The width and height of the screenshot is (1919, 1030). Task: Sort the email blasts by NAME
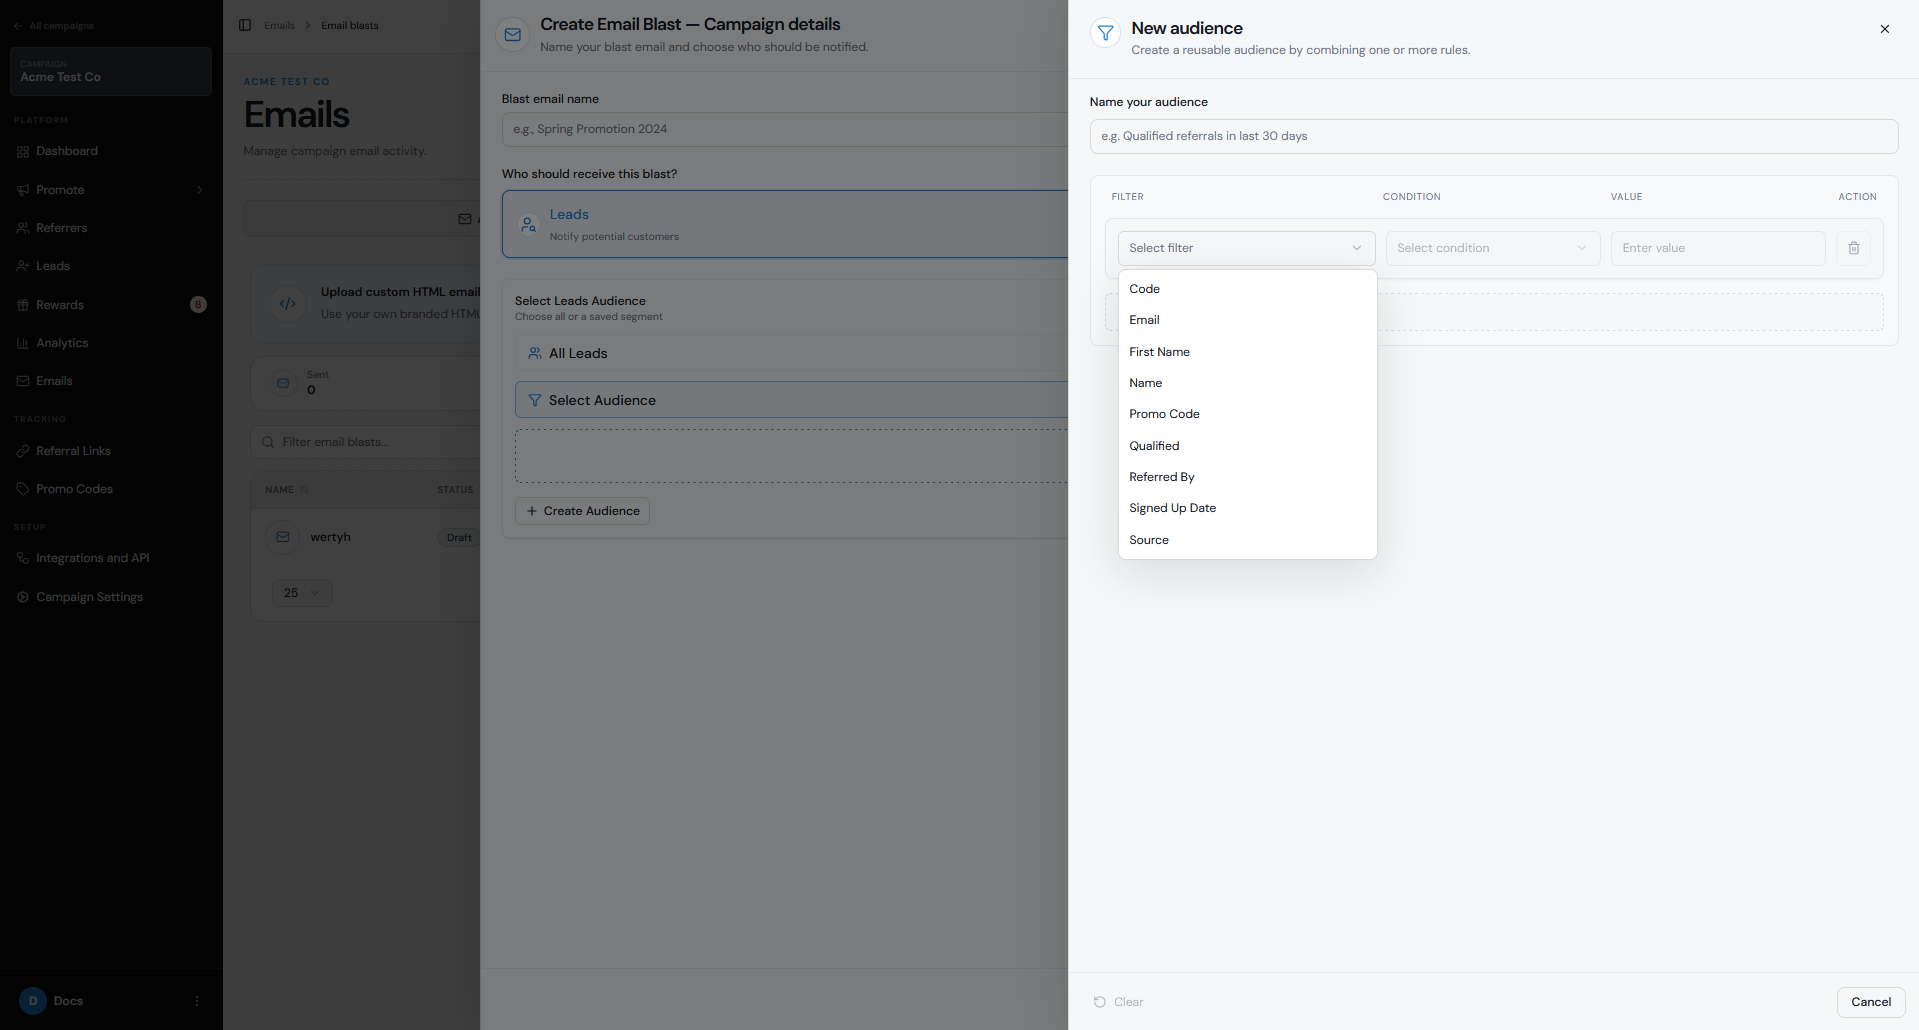coord(287,490)
